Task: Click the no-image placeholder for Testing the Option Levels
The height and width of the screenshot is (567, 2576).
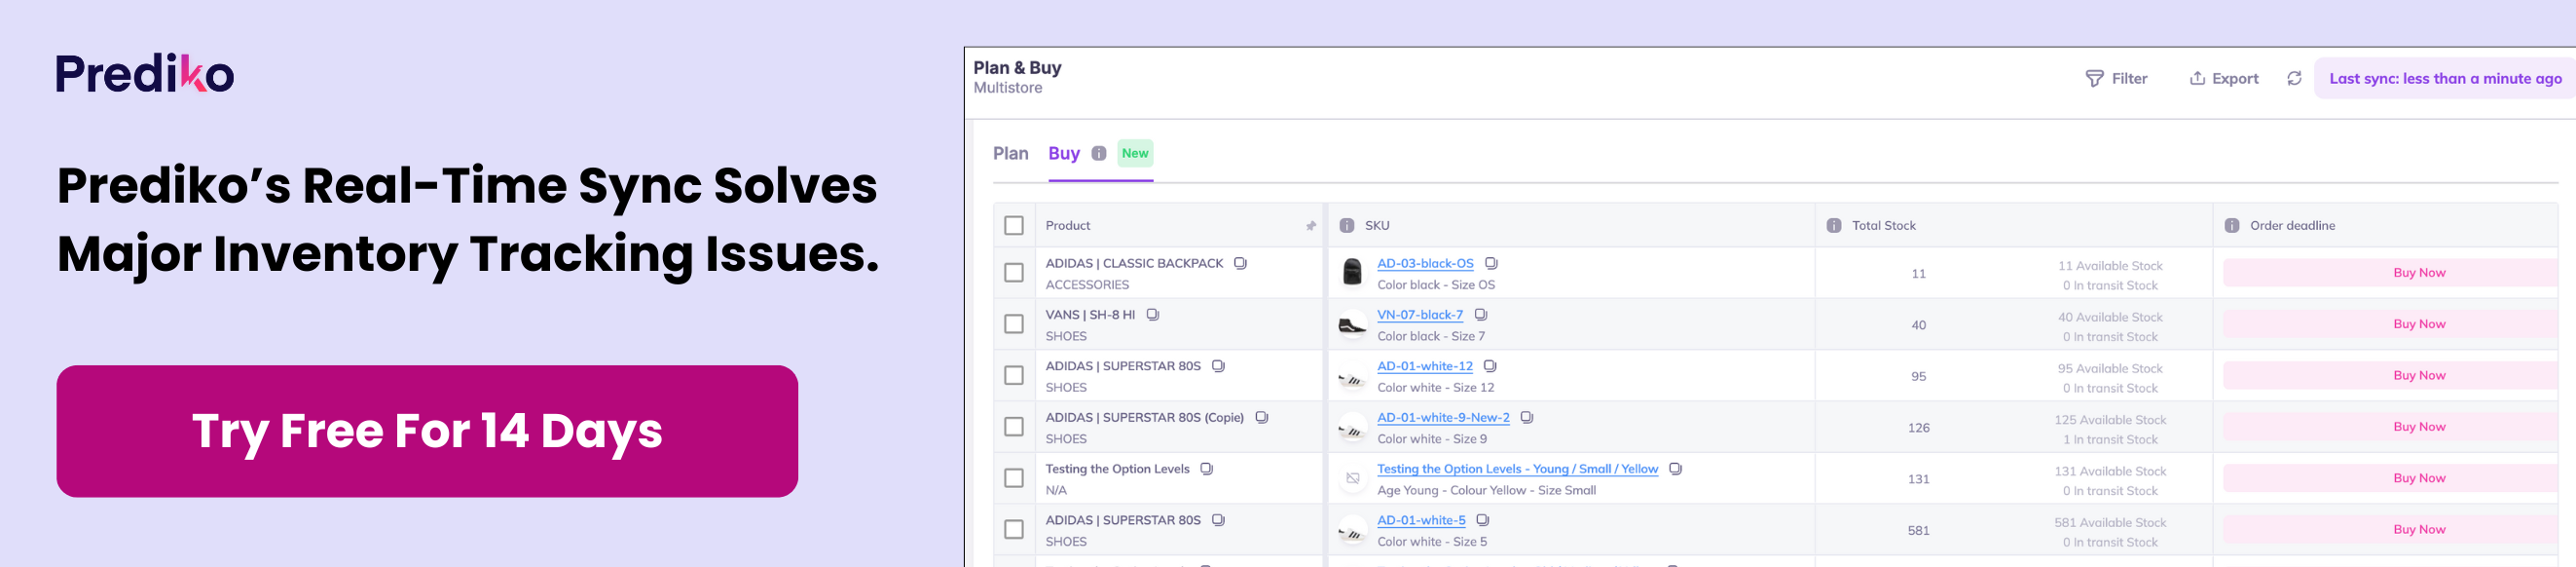Action: [x=1352, y=478]
